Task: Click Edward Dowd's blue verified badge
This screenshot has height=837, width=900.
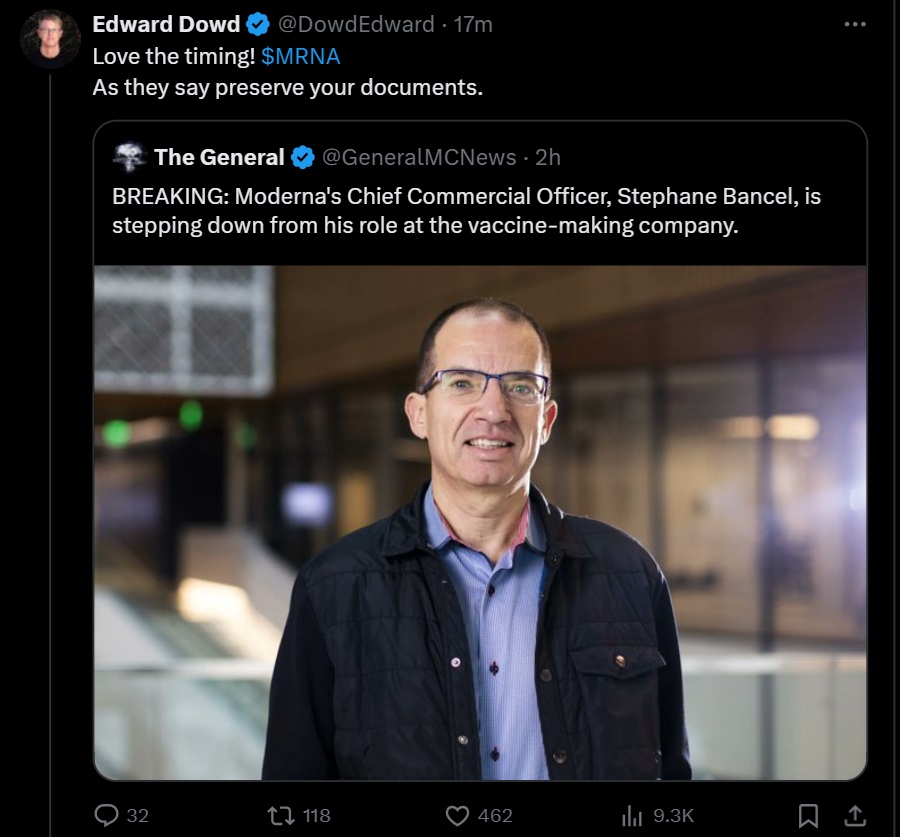Action: pyautogui.click(x=258, y=24)
